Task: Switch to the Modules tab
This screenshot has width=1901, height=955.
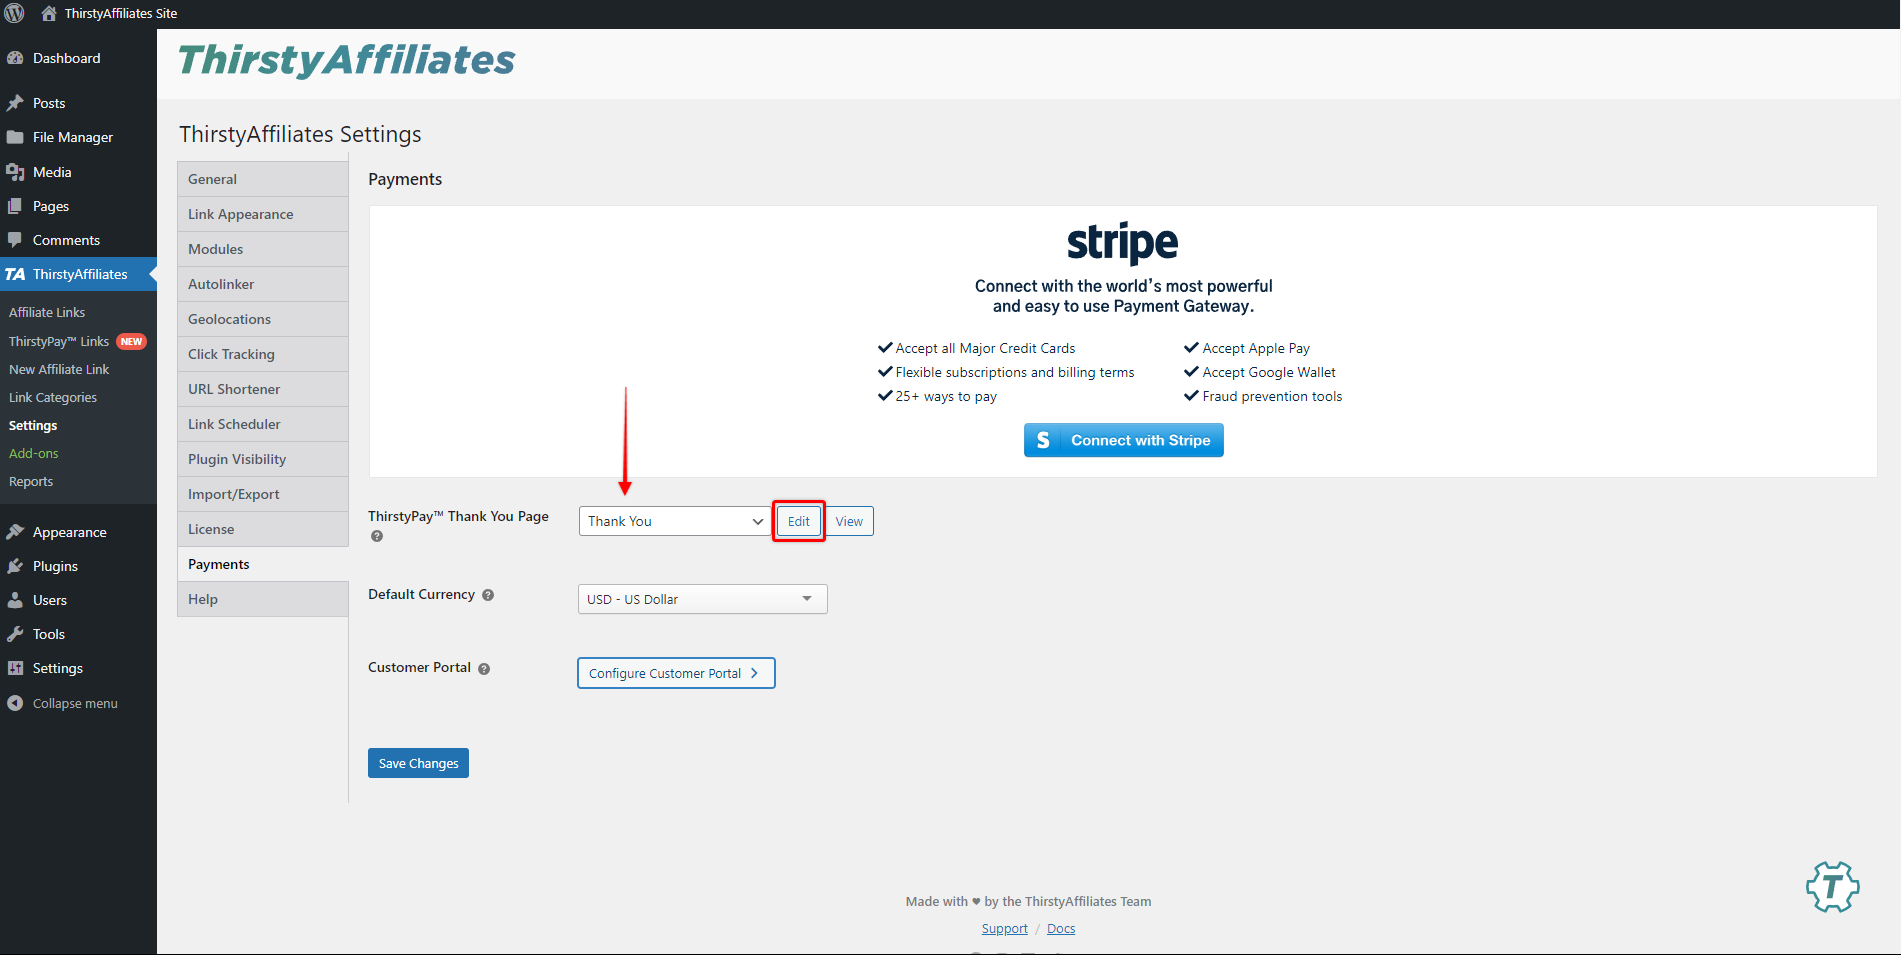Action: [263, 249]
